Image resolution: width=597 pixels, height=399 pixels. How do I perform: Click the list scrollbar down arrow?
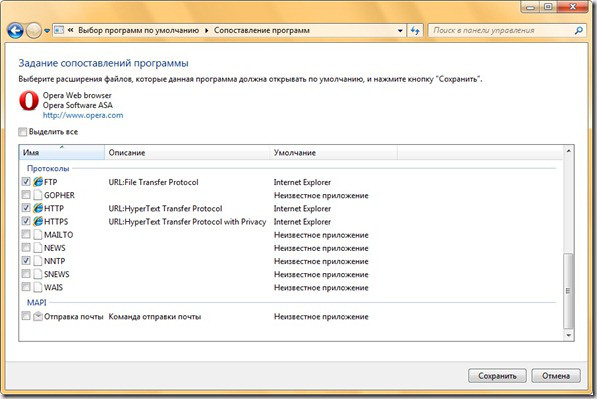click(568, 335)
